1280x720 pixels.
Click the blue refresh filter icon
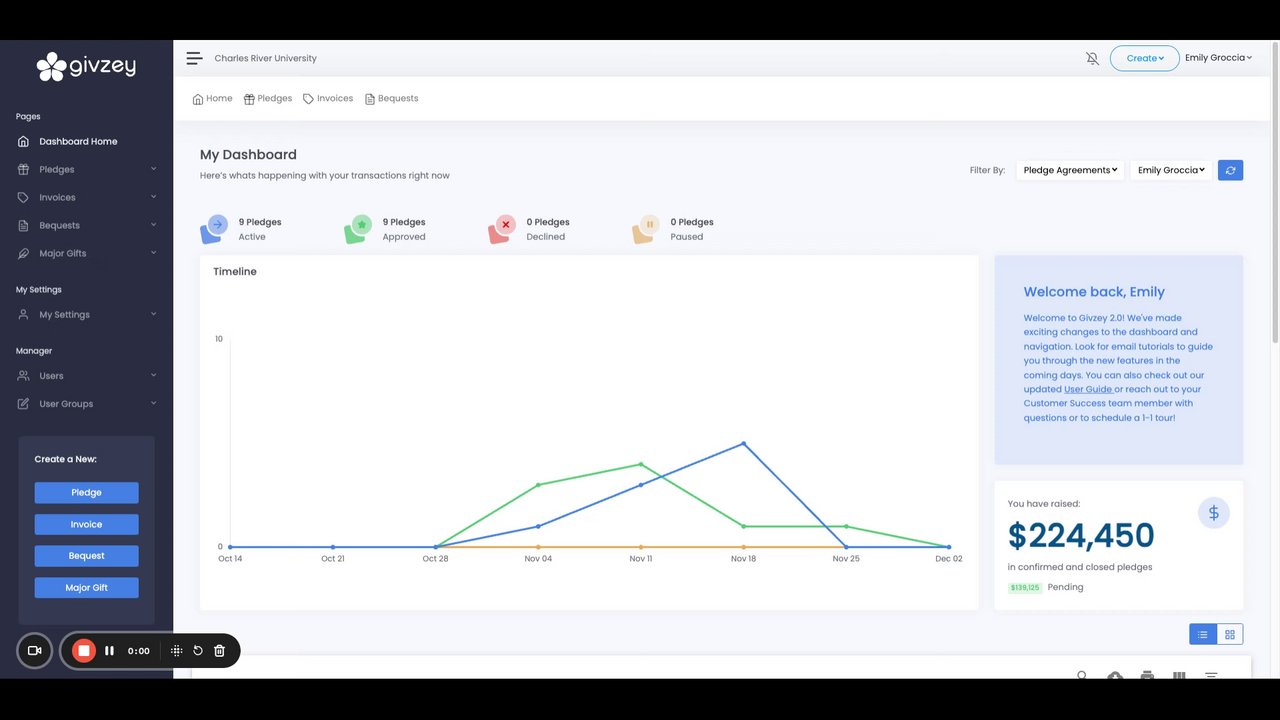coord(1230,170)
